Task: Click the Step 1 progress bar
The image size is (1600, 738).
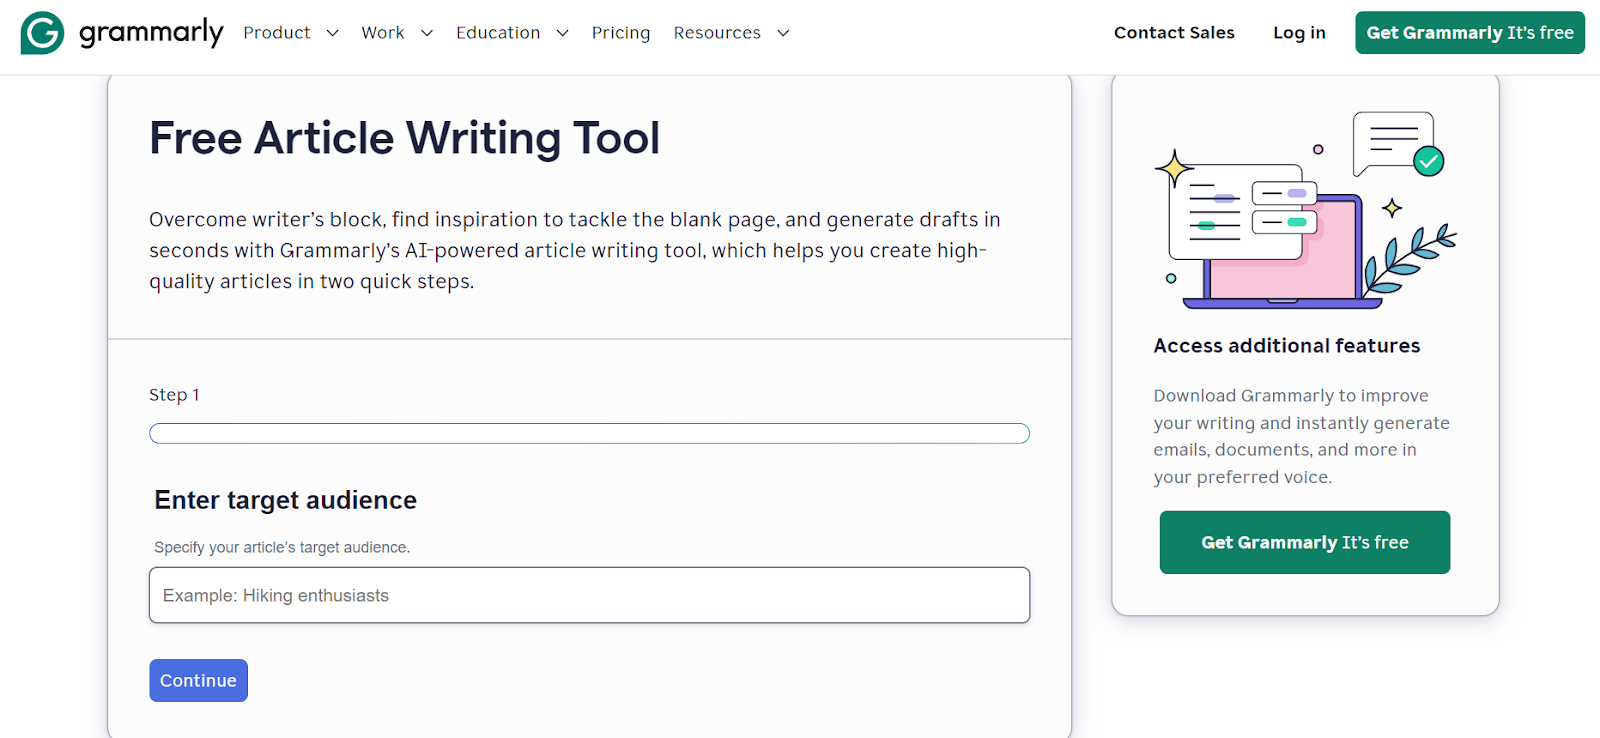Action: [589, 433]
